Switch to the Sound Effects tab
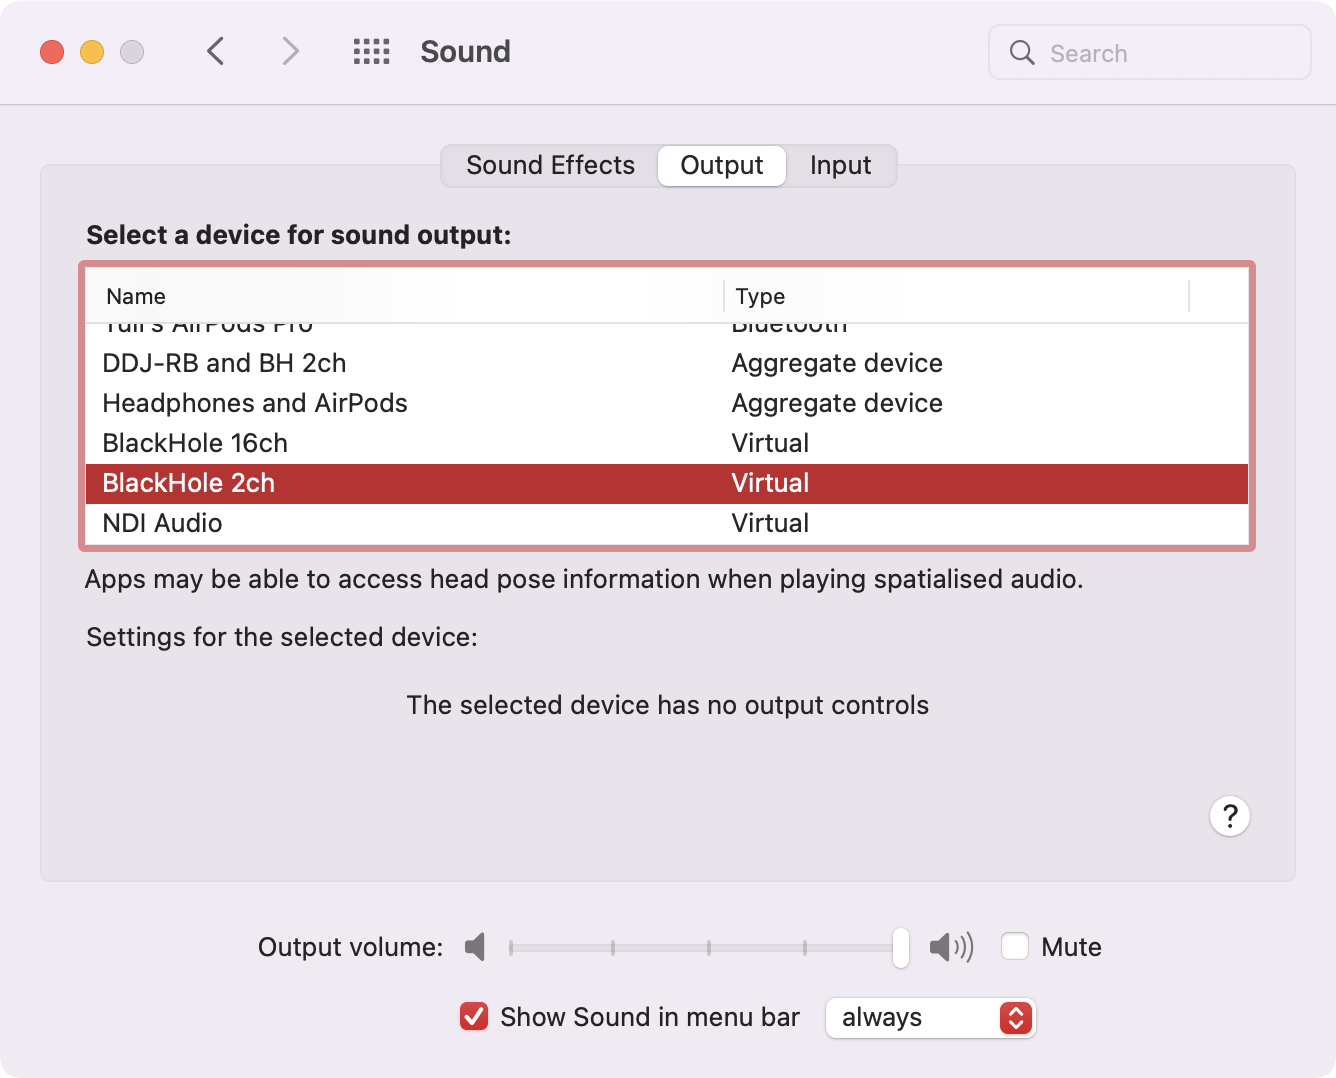 (550, 166)
